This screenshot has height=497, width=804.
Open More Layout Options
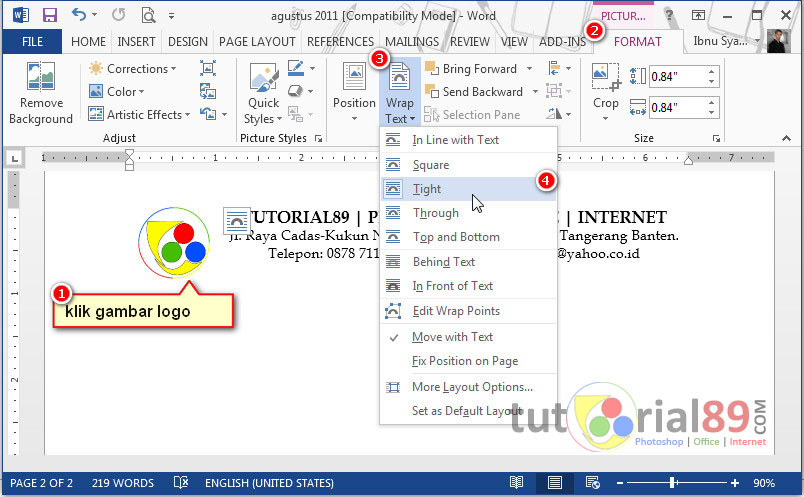coord(468,387)
